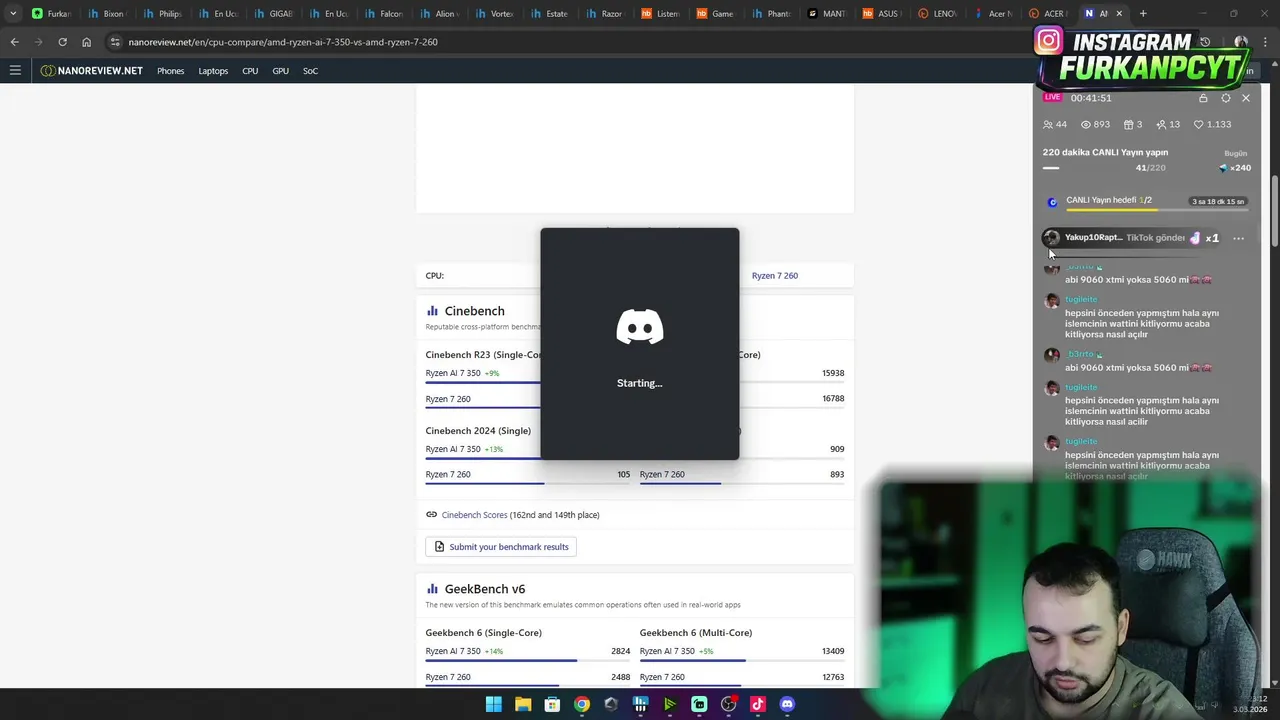Image resolution: width=1280 pixels, height=720 pixels.
Task: Open a new browser tab
Action: pyautogui.click(x=1143, y=14)
